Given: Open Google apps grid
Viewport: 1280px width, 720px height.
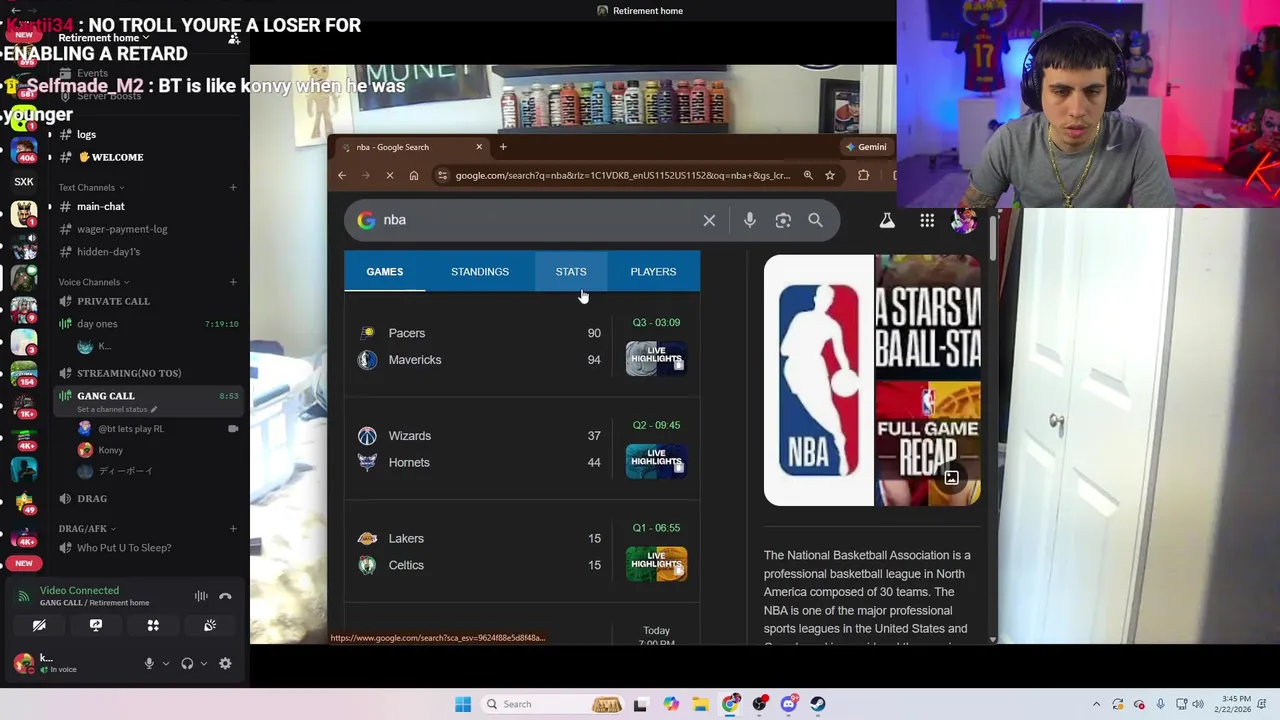Looking at the screenshot, I should coord(927,220).
